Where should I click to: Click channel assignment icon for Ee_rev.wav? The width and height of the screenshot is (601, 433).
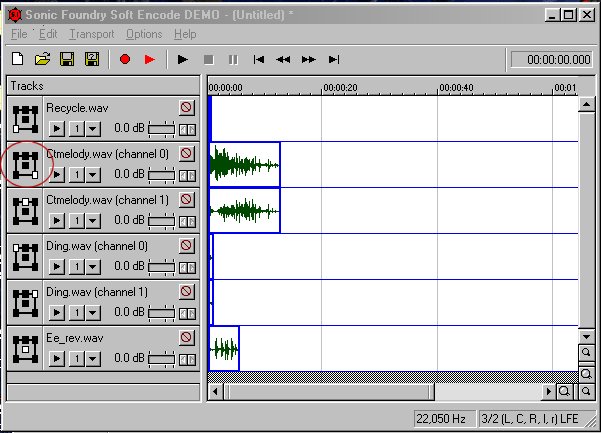[26, 348]
